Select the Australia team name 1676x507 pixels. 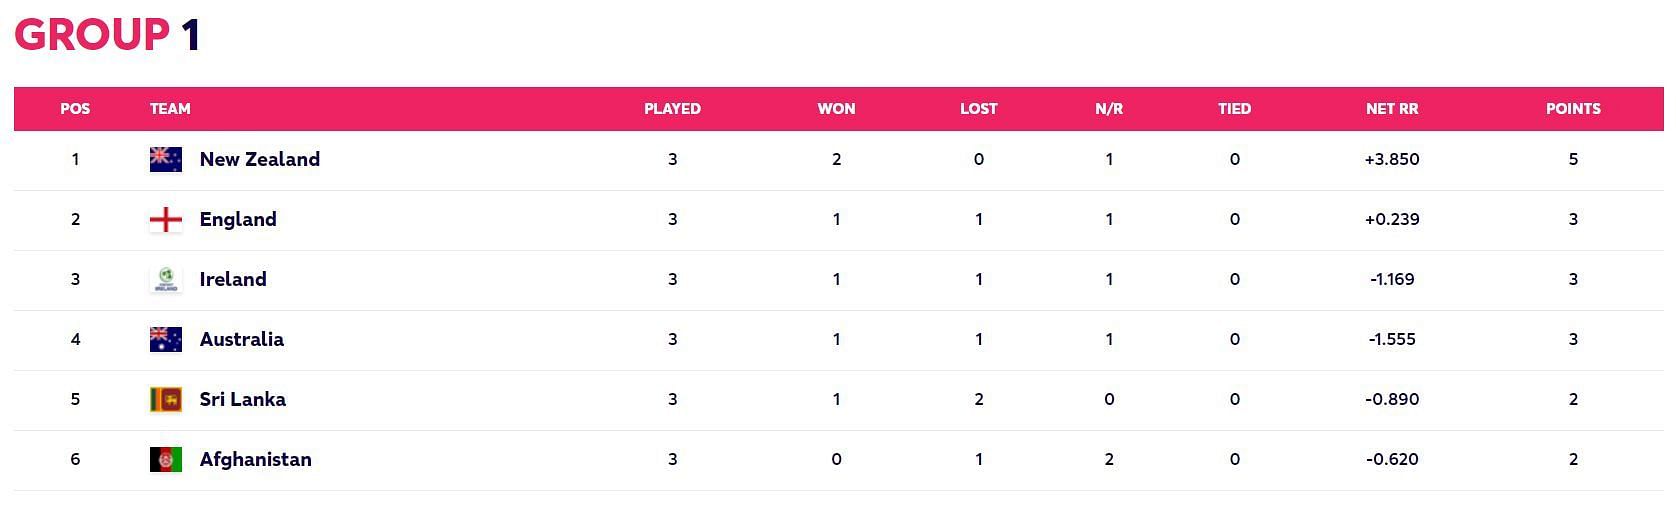coord(241,339)
